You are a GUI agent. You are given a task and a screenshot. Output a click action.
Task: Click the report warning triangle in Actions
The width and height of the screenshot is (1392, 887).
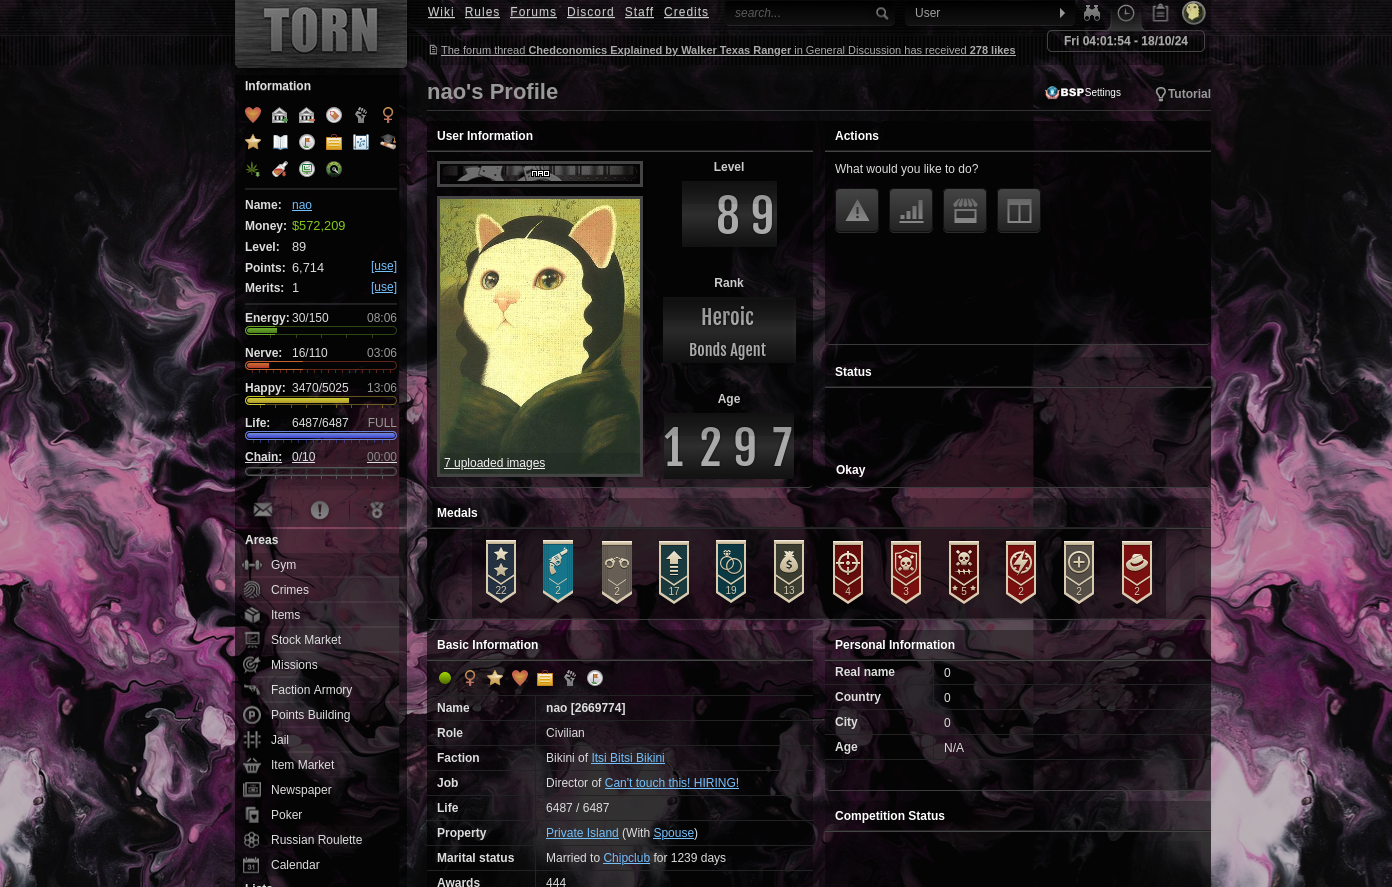(x=857, y=211)
